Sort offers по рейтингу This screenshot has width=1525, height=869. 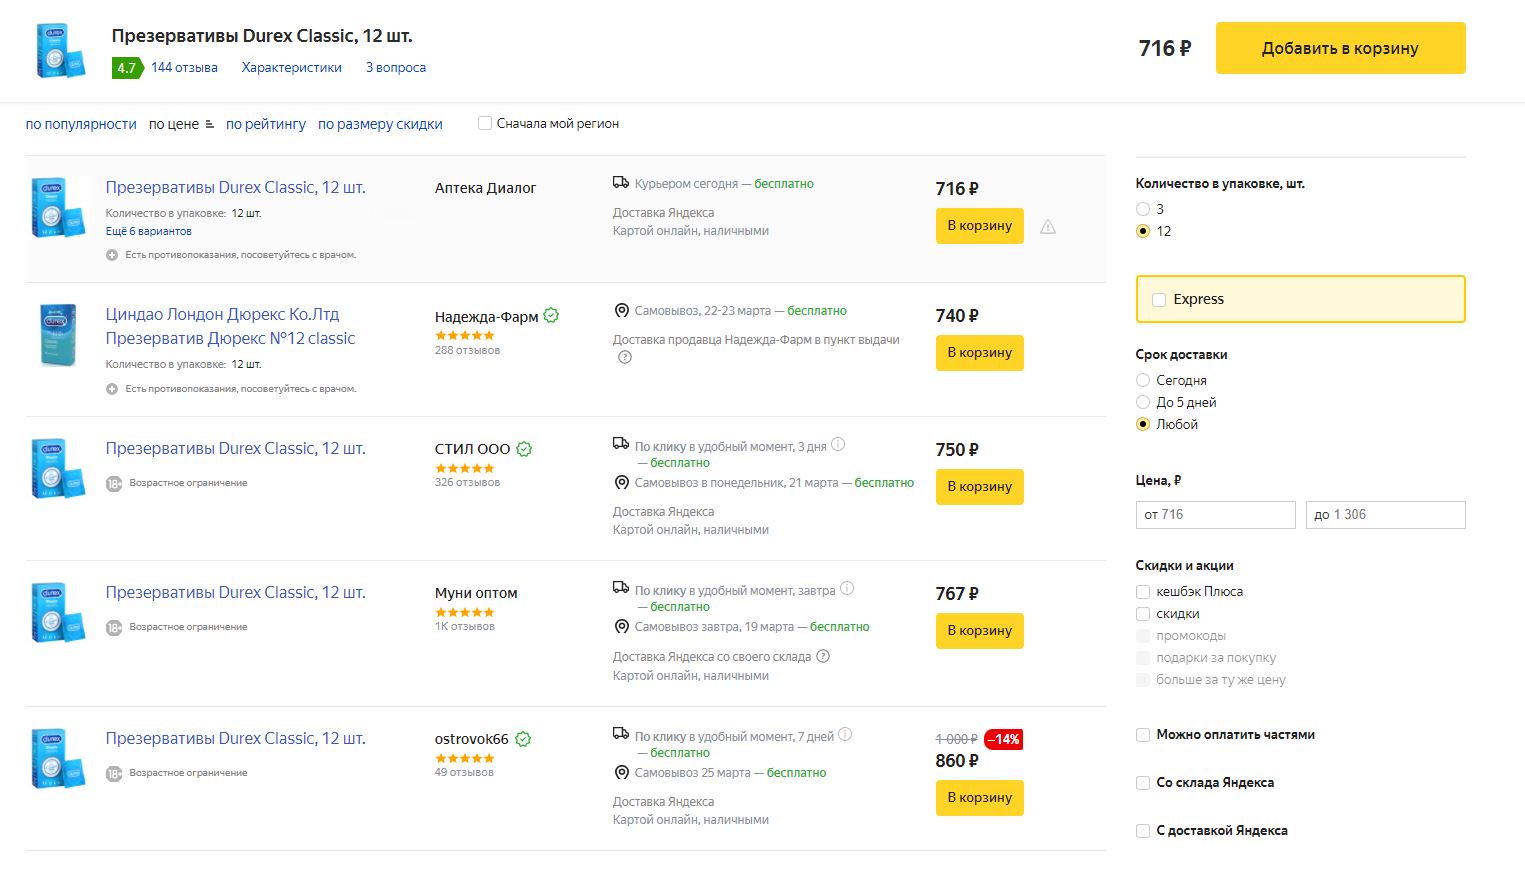266,124
